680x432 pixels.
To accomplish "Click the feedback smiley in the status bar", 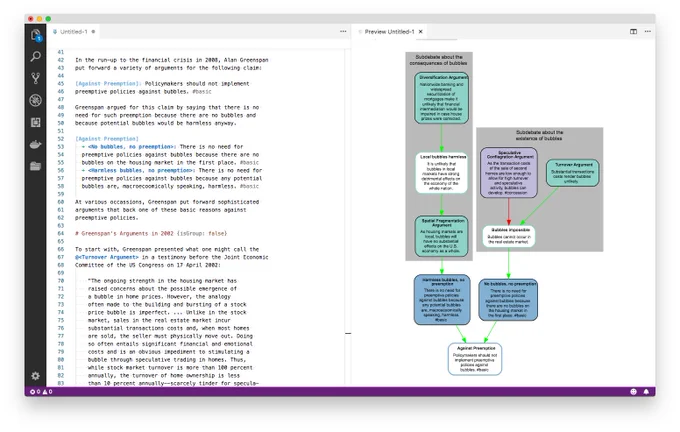I will [x=633, y=392].
